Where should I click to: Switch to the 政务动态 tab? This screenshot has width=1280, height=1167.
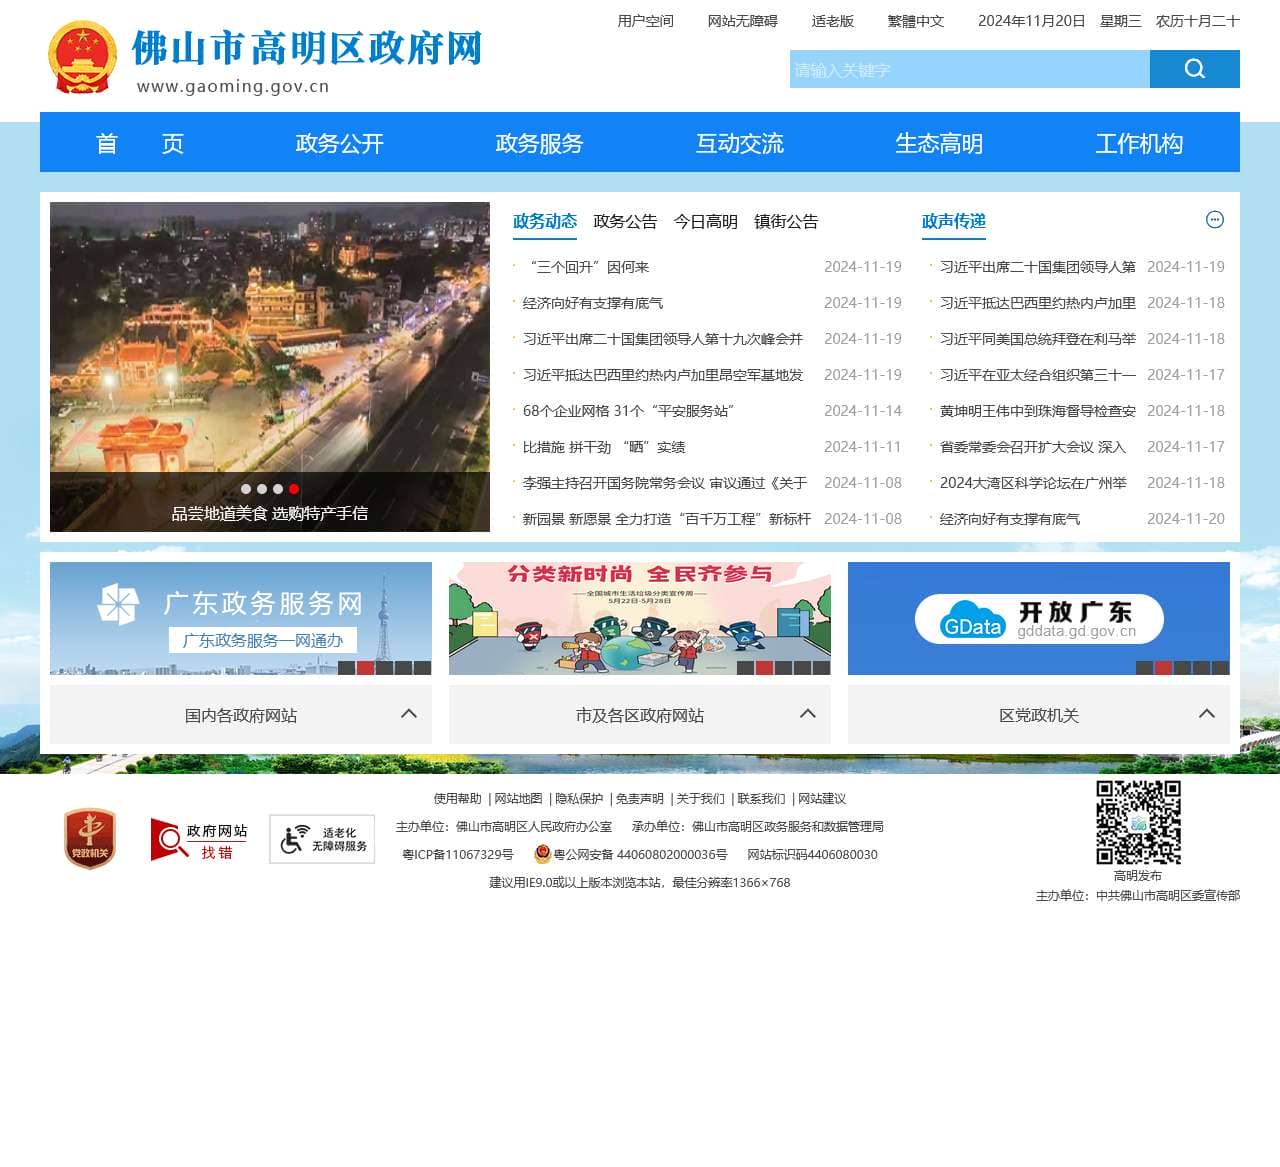click(x=545, y=222)
